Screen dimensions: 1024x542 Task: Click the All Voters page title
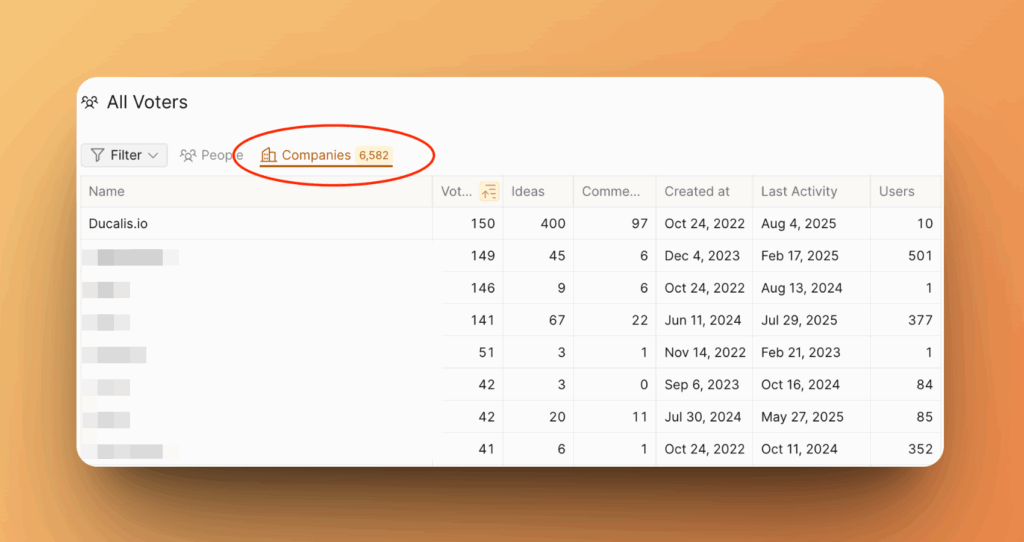click(147, 102)
